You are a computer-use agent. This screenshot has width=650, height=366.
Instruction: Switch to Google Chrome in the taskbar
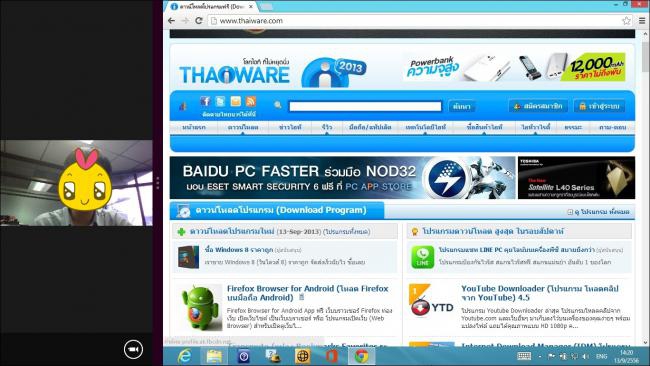click(x=361, y=356)
